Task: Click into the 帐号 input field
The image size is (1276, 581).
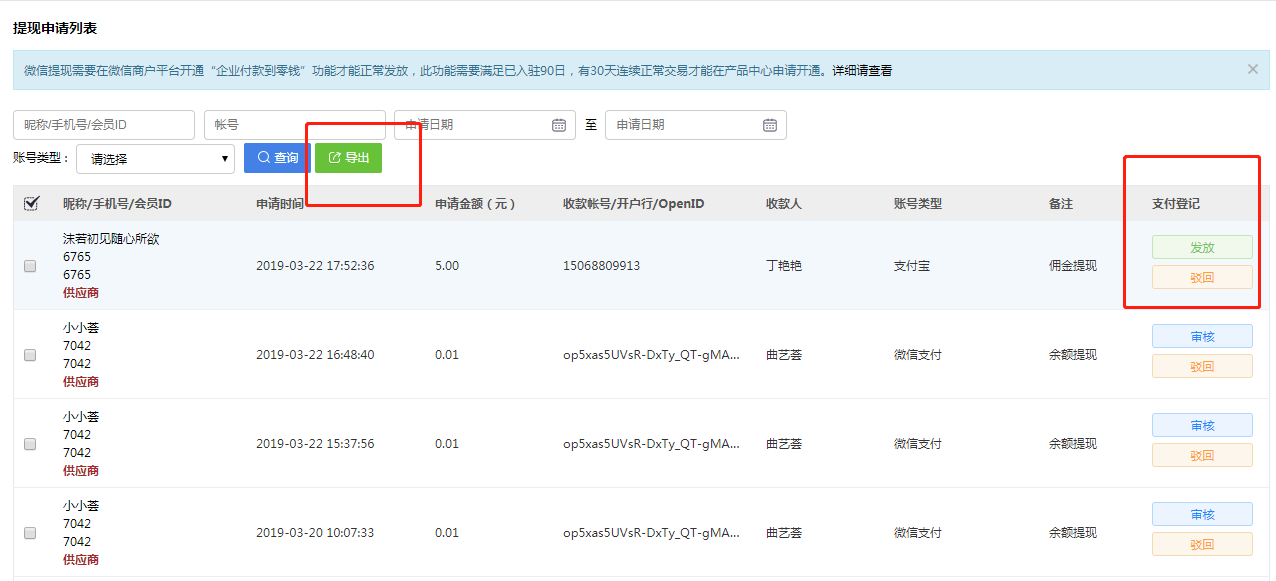Action: coord(294,125)
